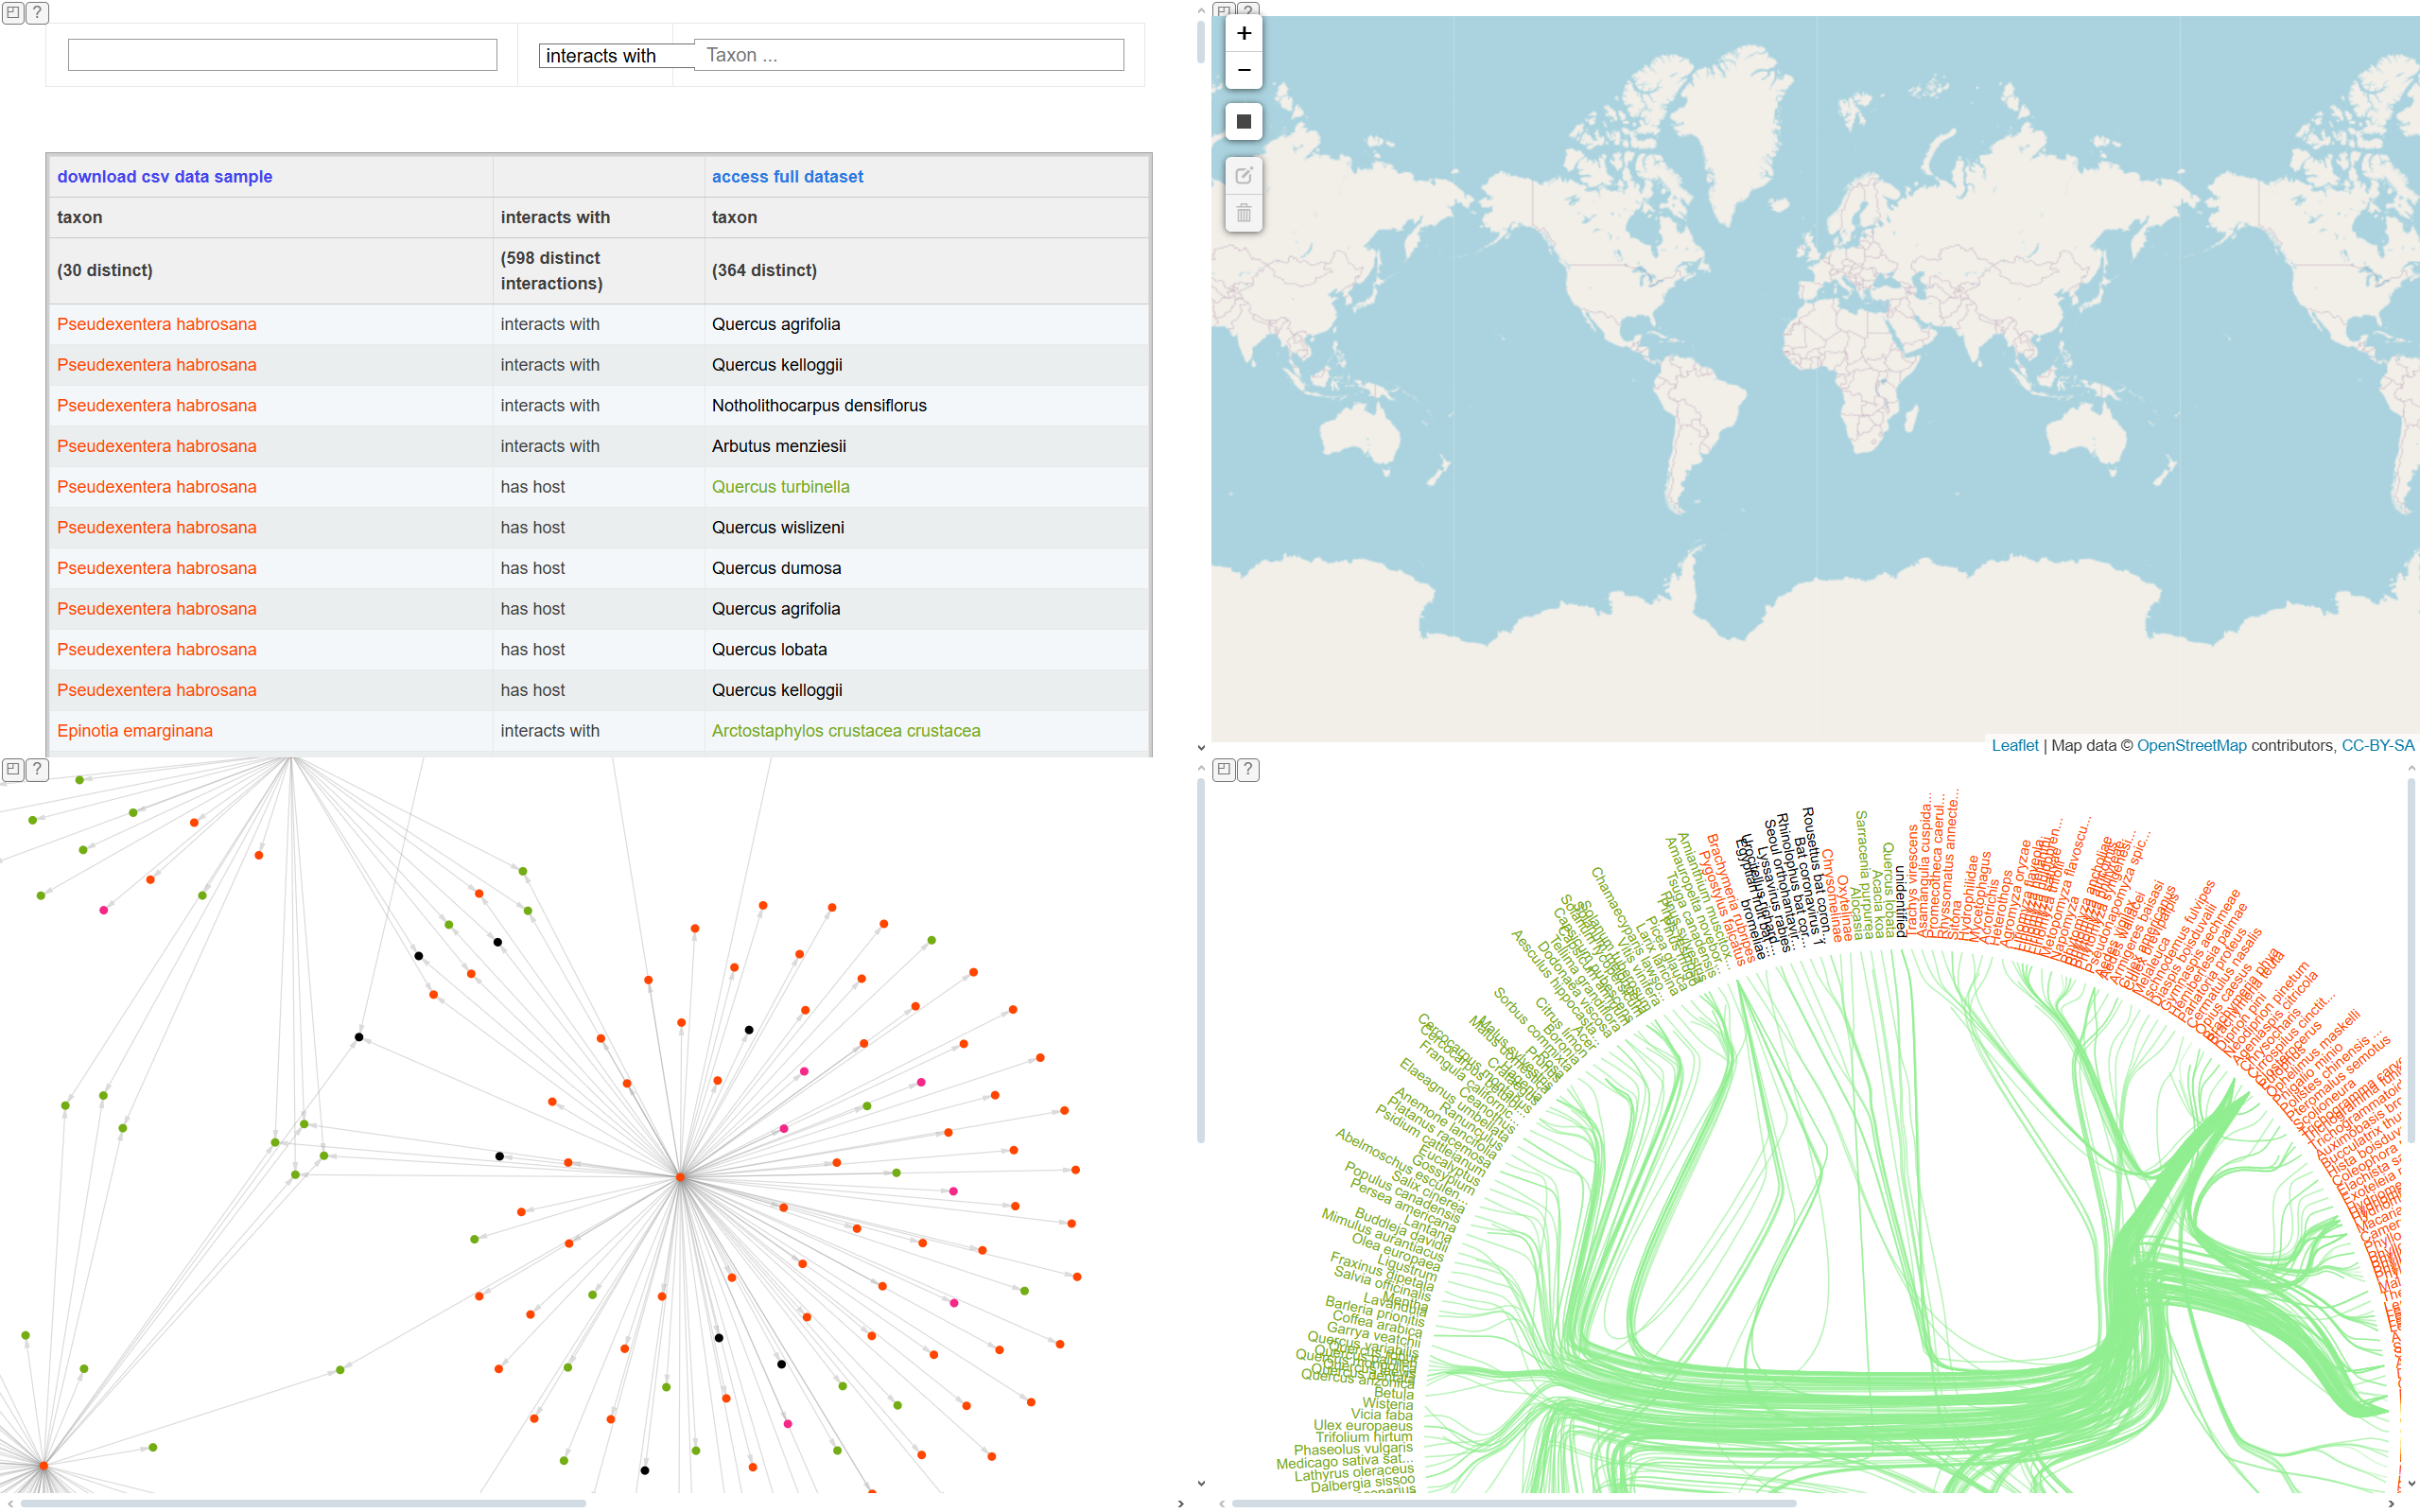Open the OpenStreetMap attribution link

click(x=2191, y=746)
